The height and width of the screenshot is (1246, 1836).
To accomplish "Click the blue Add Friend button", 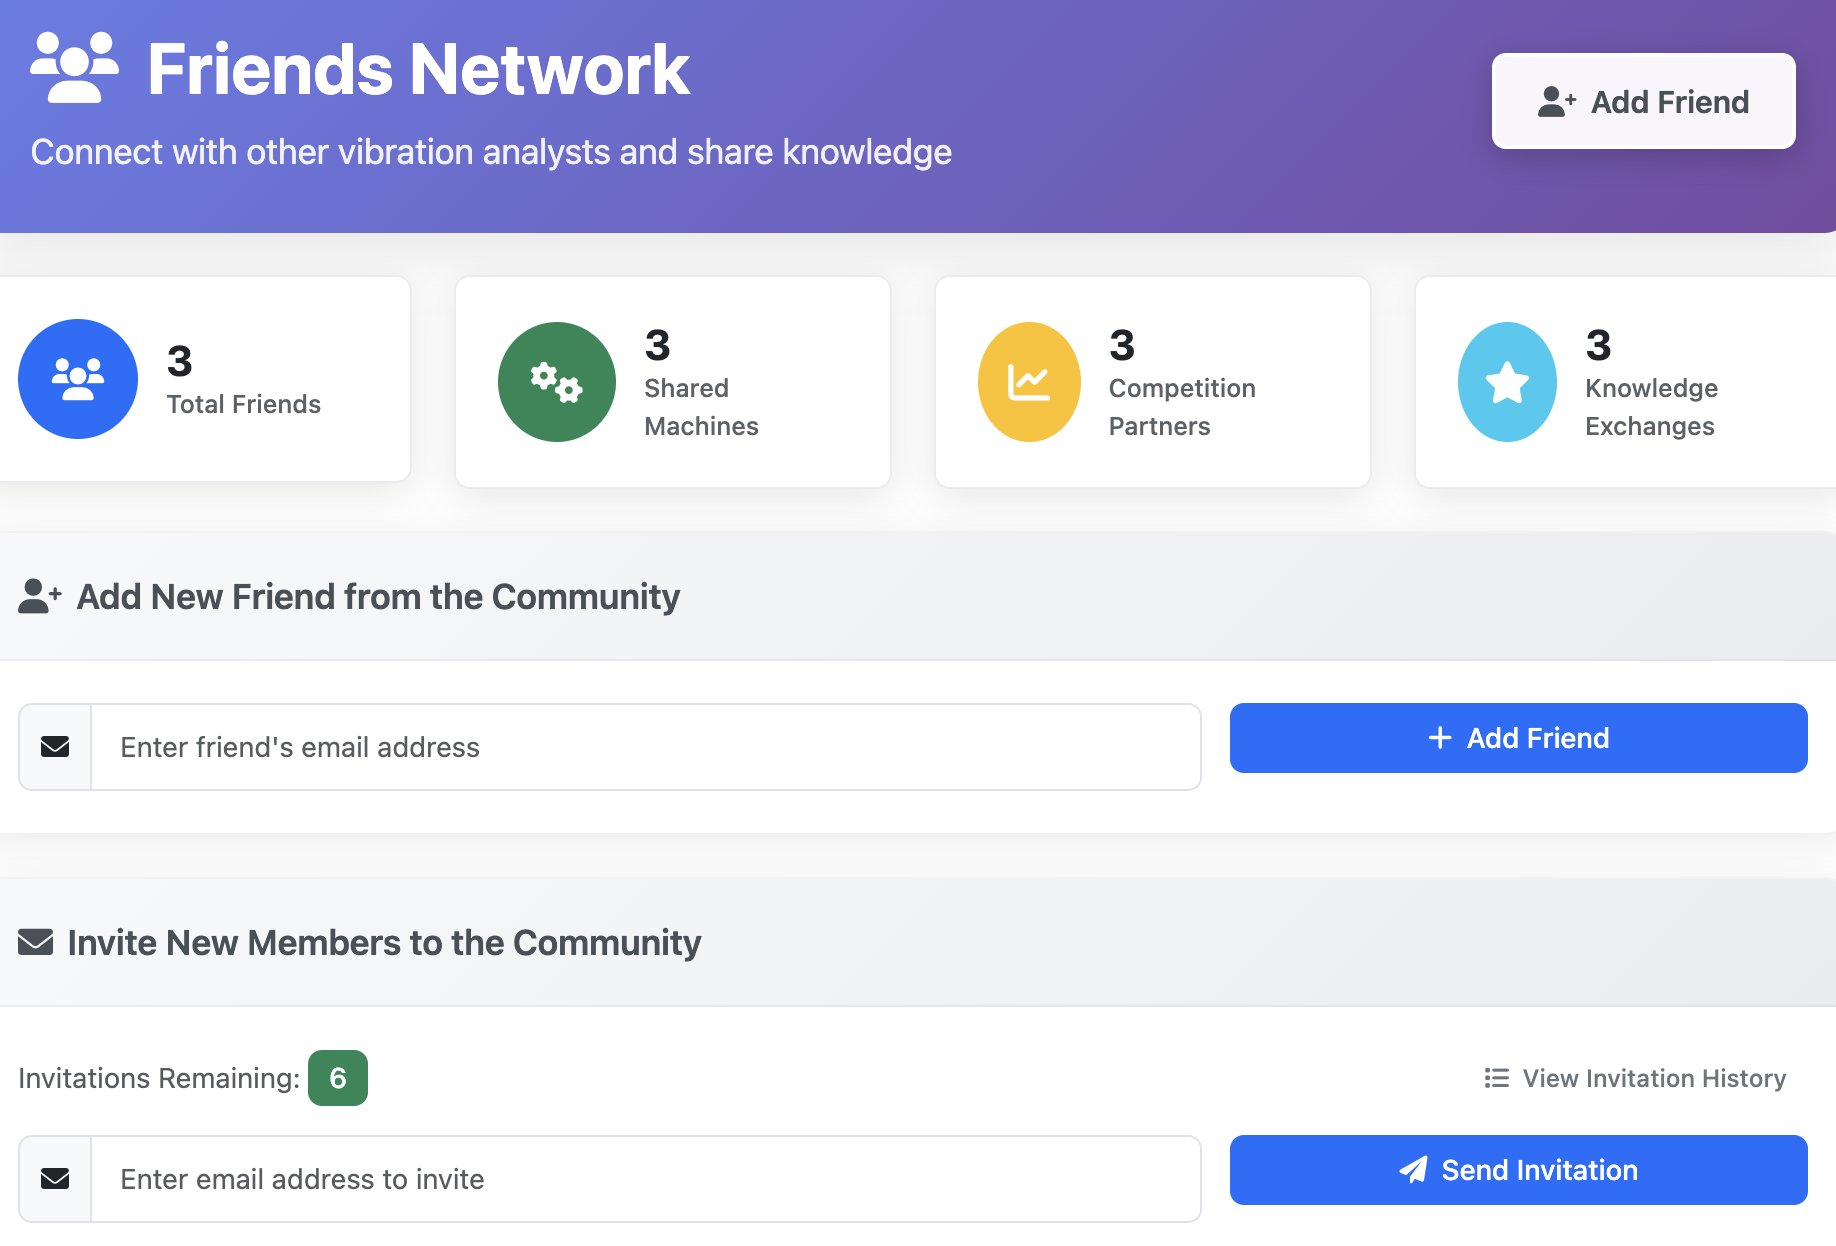I will tap(1518, 738).
